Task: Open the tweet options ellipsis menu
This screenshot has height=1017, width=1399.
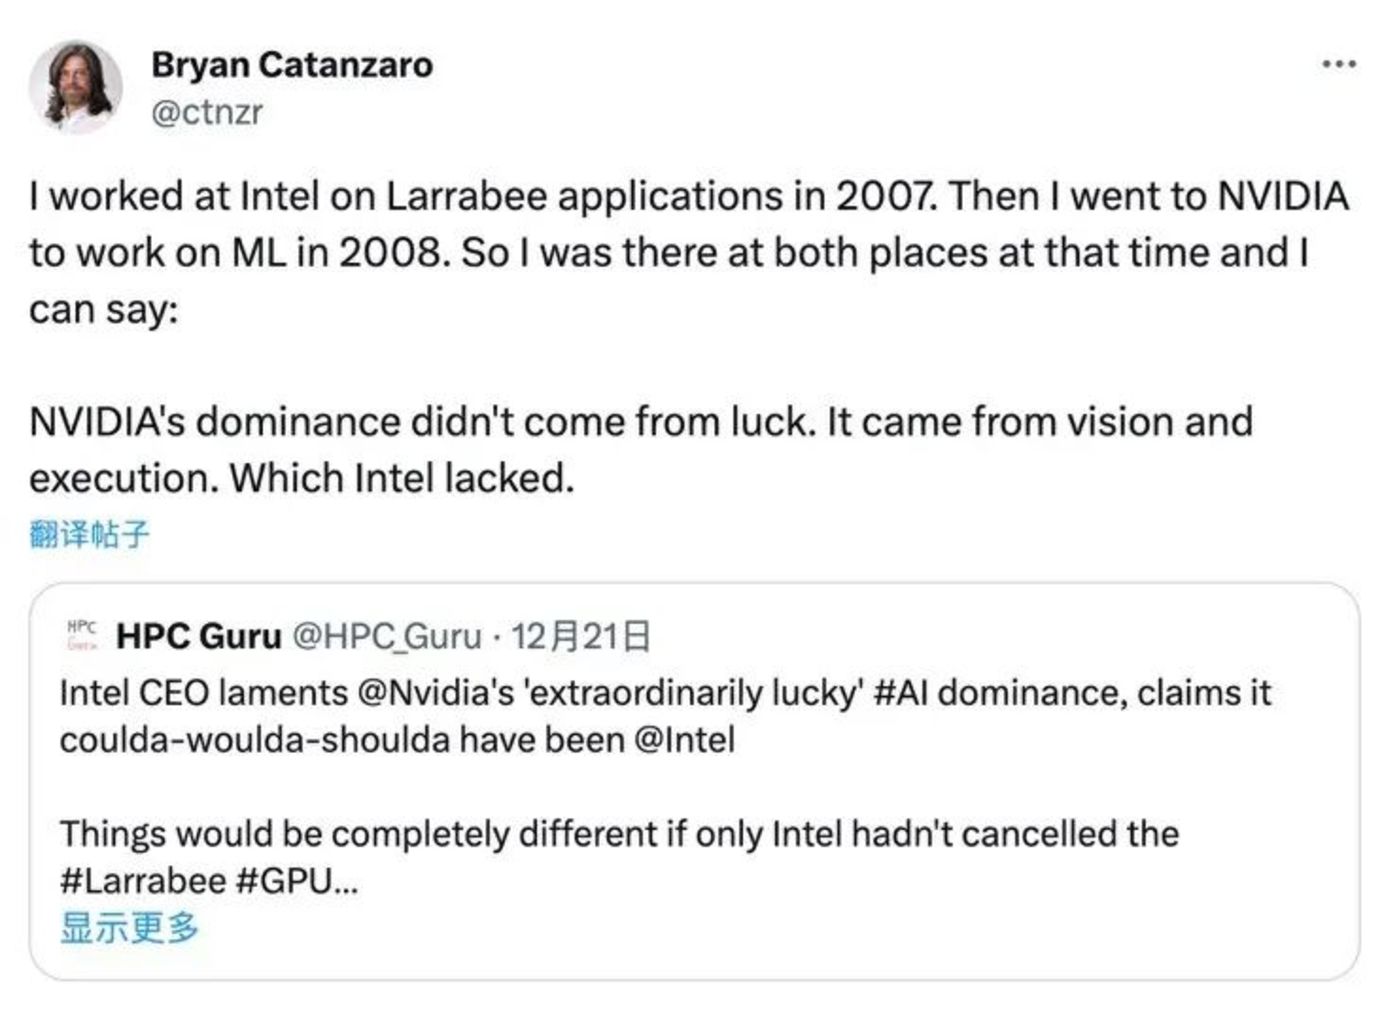Action: [x=1337, y=62]
